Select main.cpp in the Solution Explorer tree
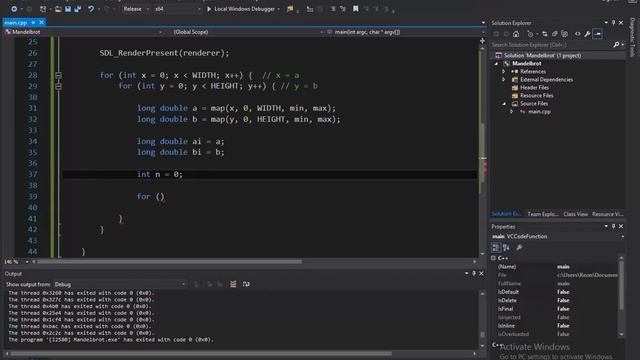640x360 pixels. pyautogui.click(x=539, y=111)
